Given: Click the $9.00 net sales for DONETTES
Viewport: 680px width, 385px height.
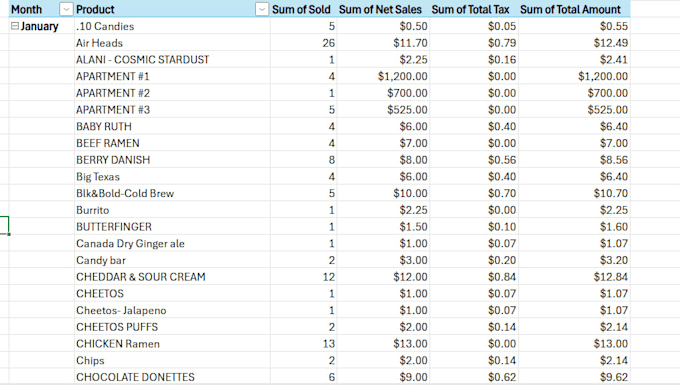Looking at the screenshot, I should [413, 377].
